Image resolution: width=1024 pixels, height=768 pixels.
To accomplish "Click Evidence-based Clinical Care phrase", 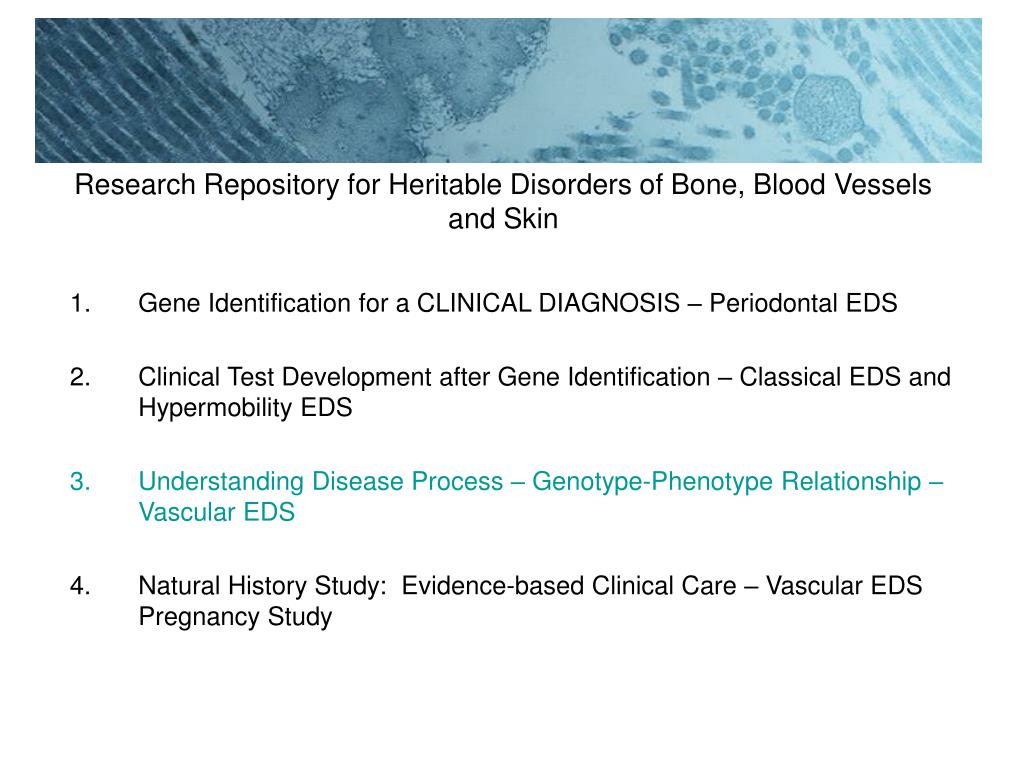I will pos(569,586).
